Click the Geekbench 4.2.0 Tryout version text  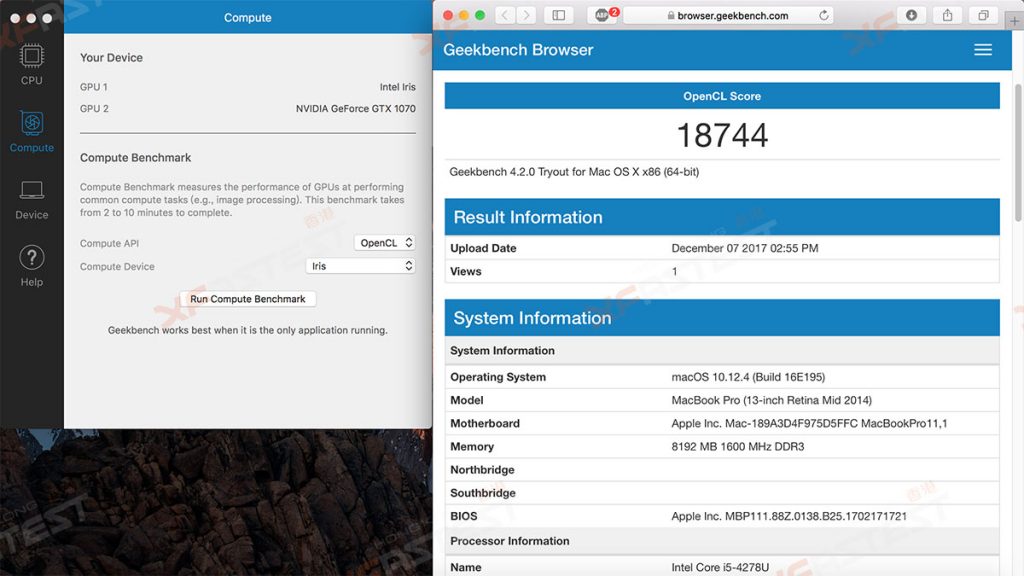point(574,172)
